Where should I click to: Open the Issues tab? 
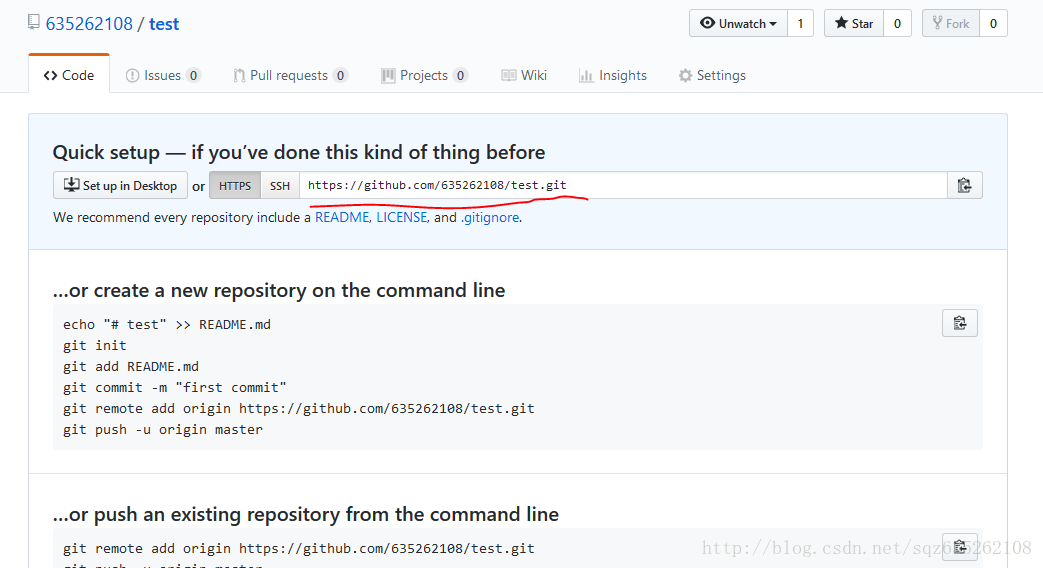click(x=163, y=75)
